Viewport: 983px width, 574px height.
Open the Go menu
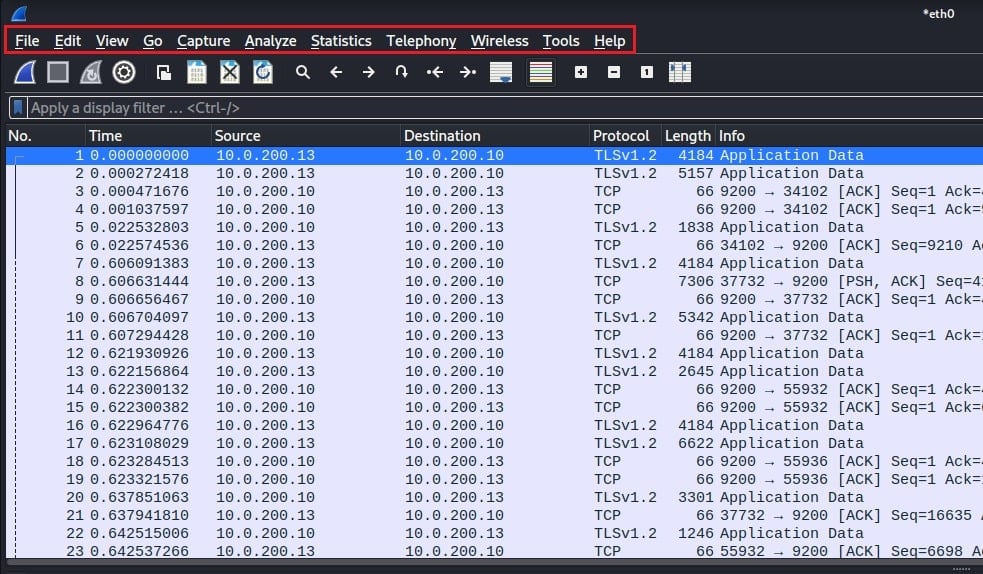[x=152, y=41]
